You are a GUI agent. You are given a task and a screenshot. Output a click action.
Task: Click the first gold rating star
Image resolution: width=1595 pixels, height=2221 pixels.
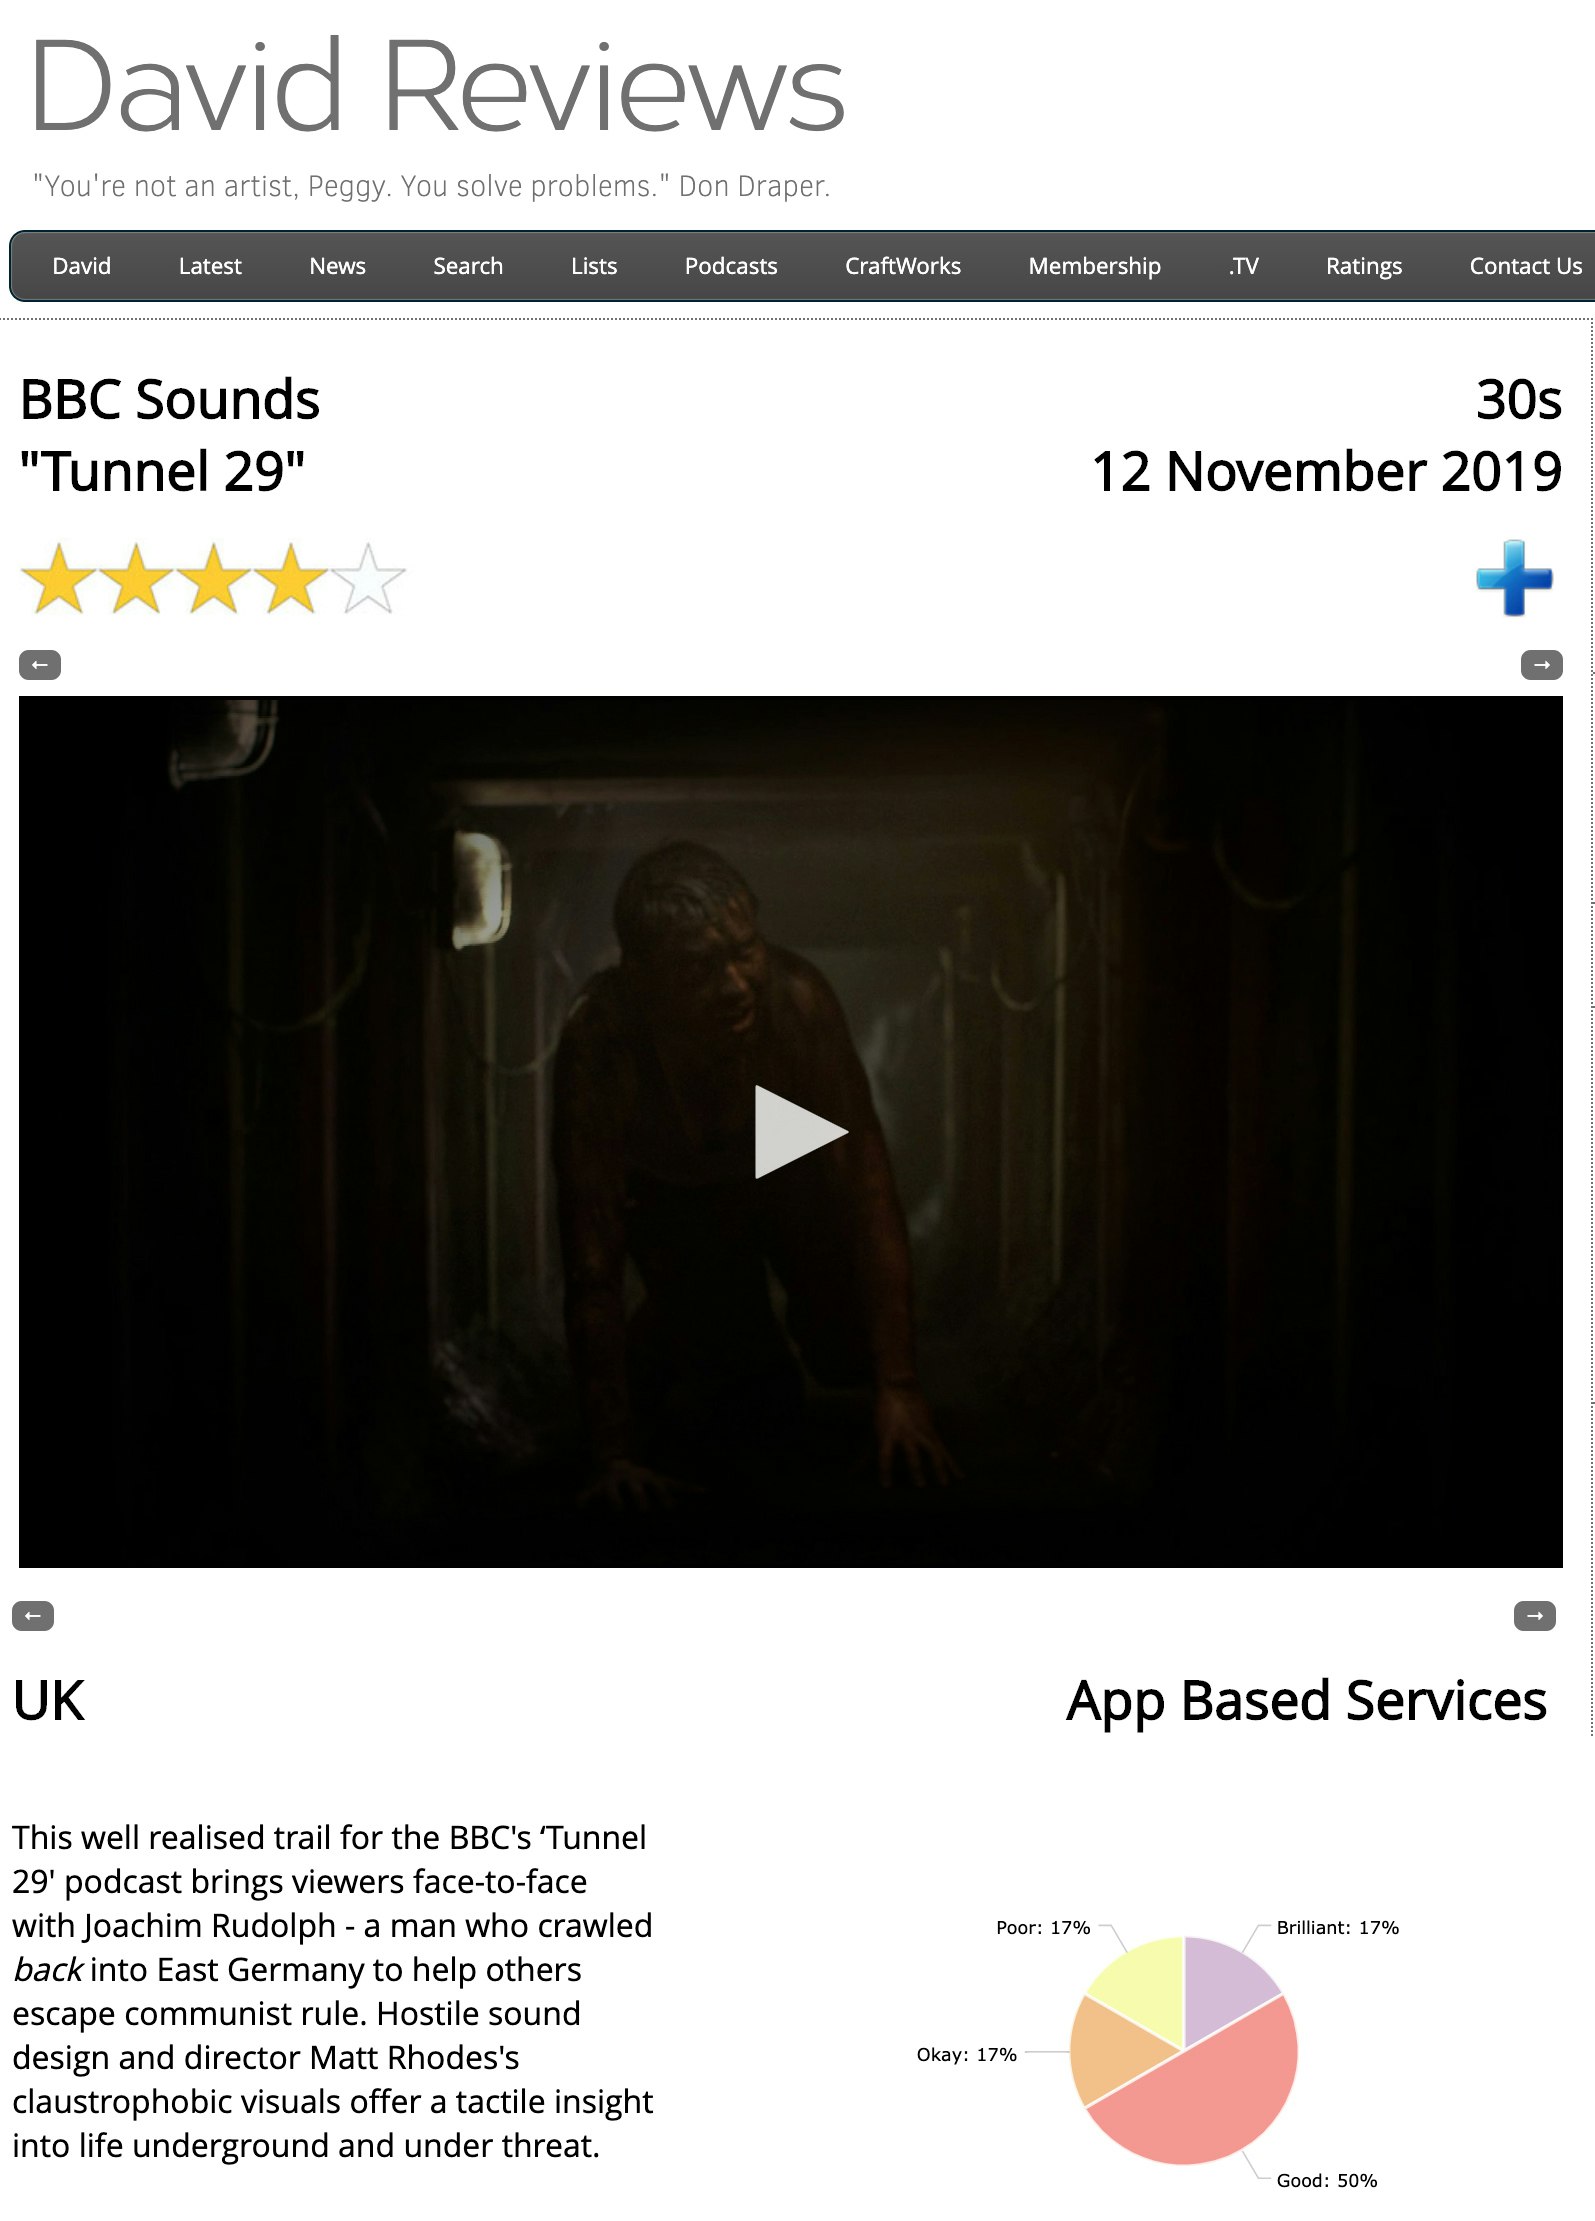tap(59, 578)
